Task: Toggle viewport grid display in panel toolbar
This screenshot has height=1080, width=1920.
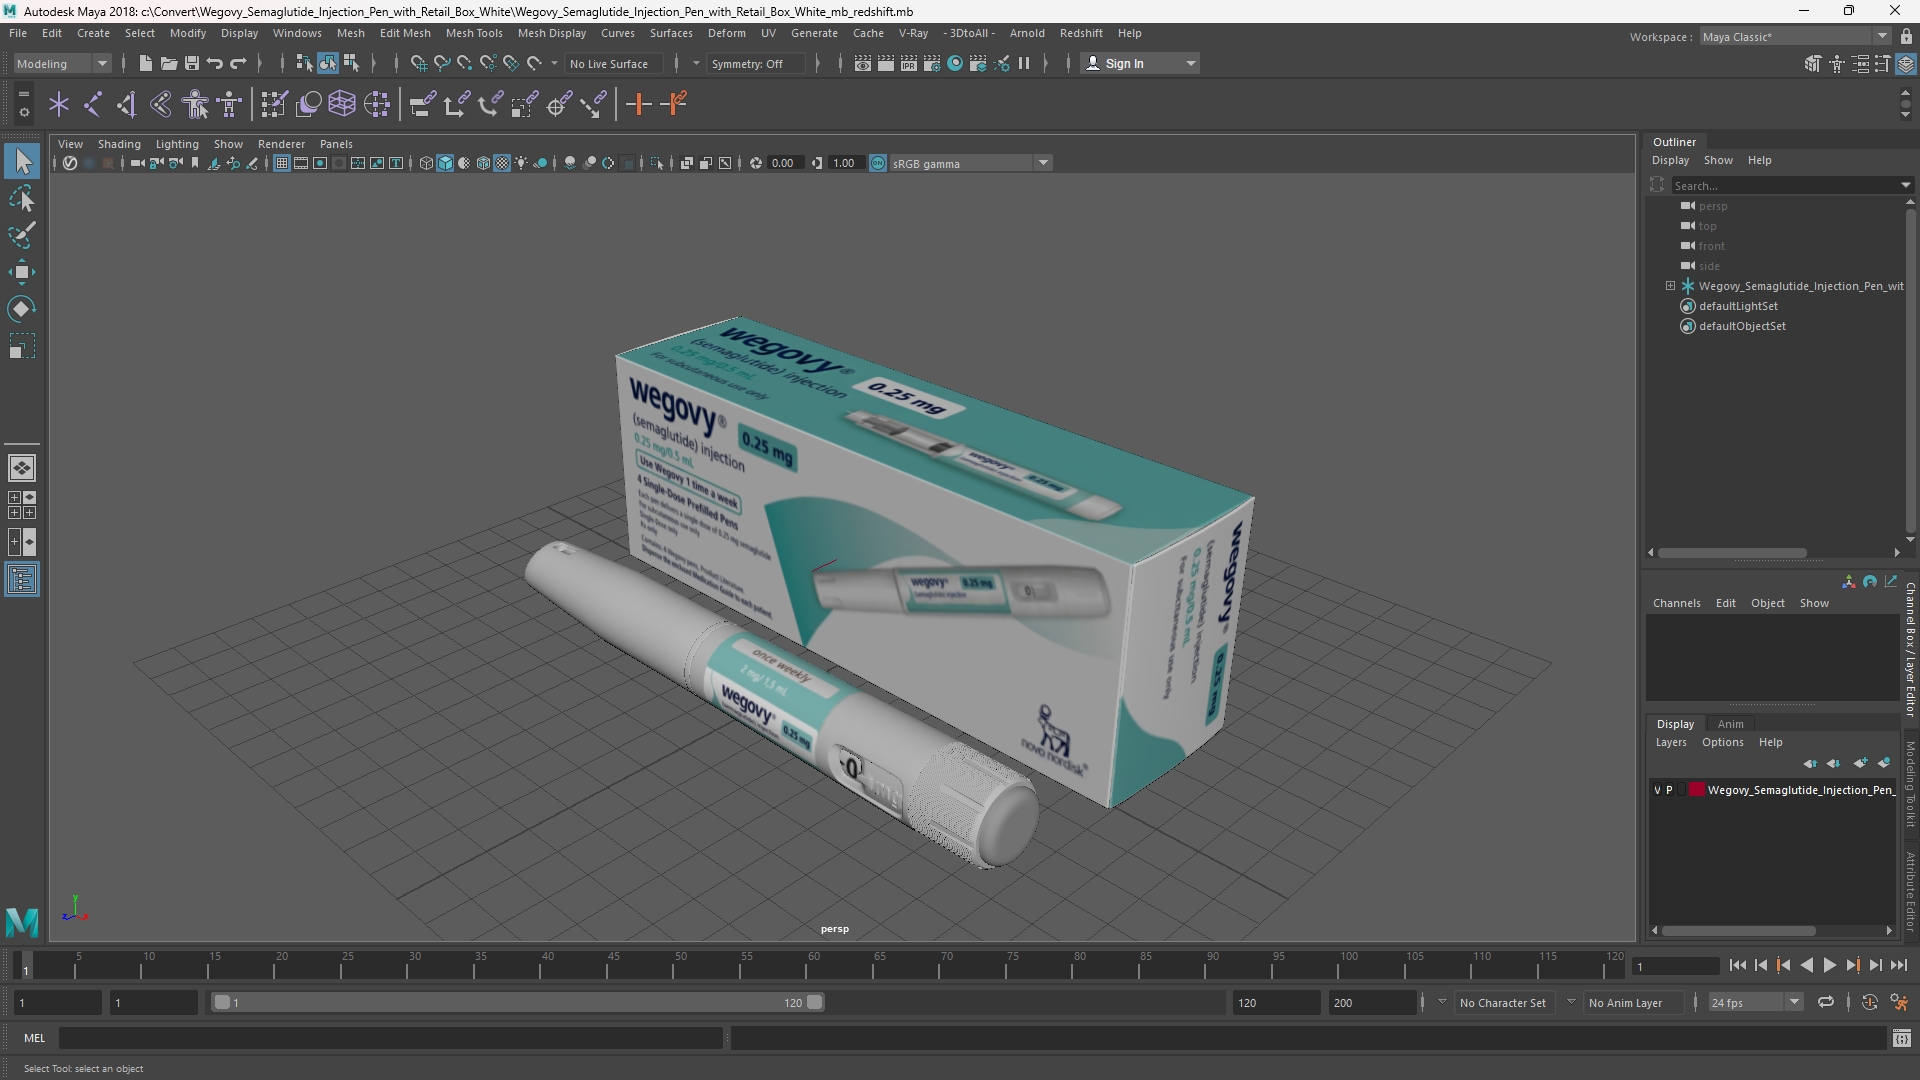Action: coord(282,163)
